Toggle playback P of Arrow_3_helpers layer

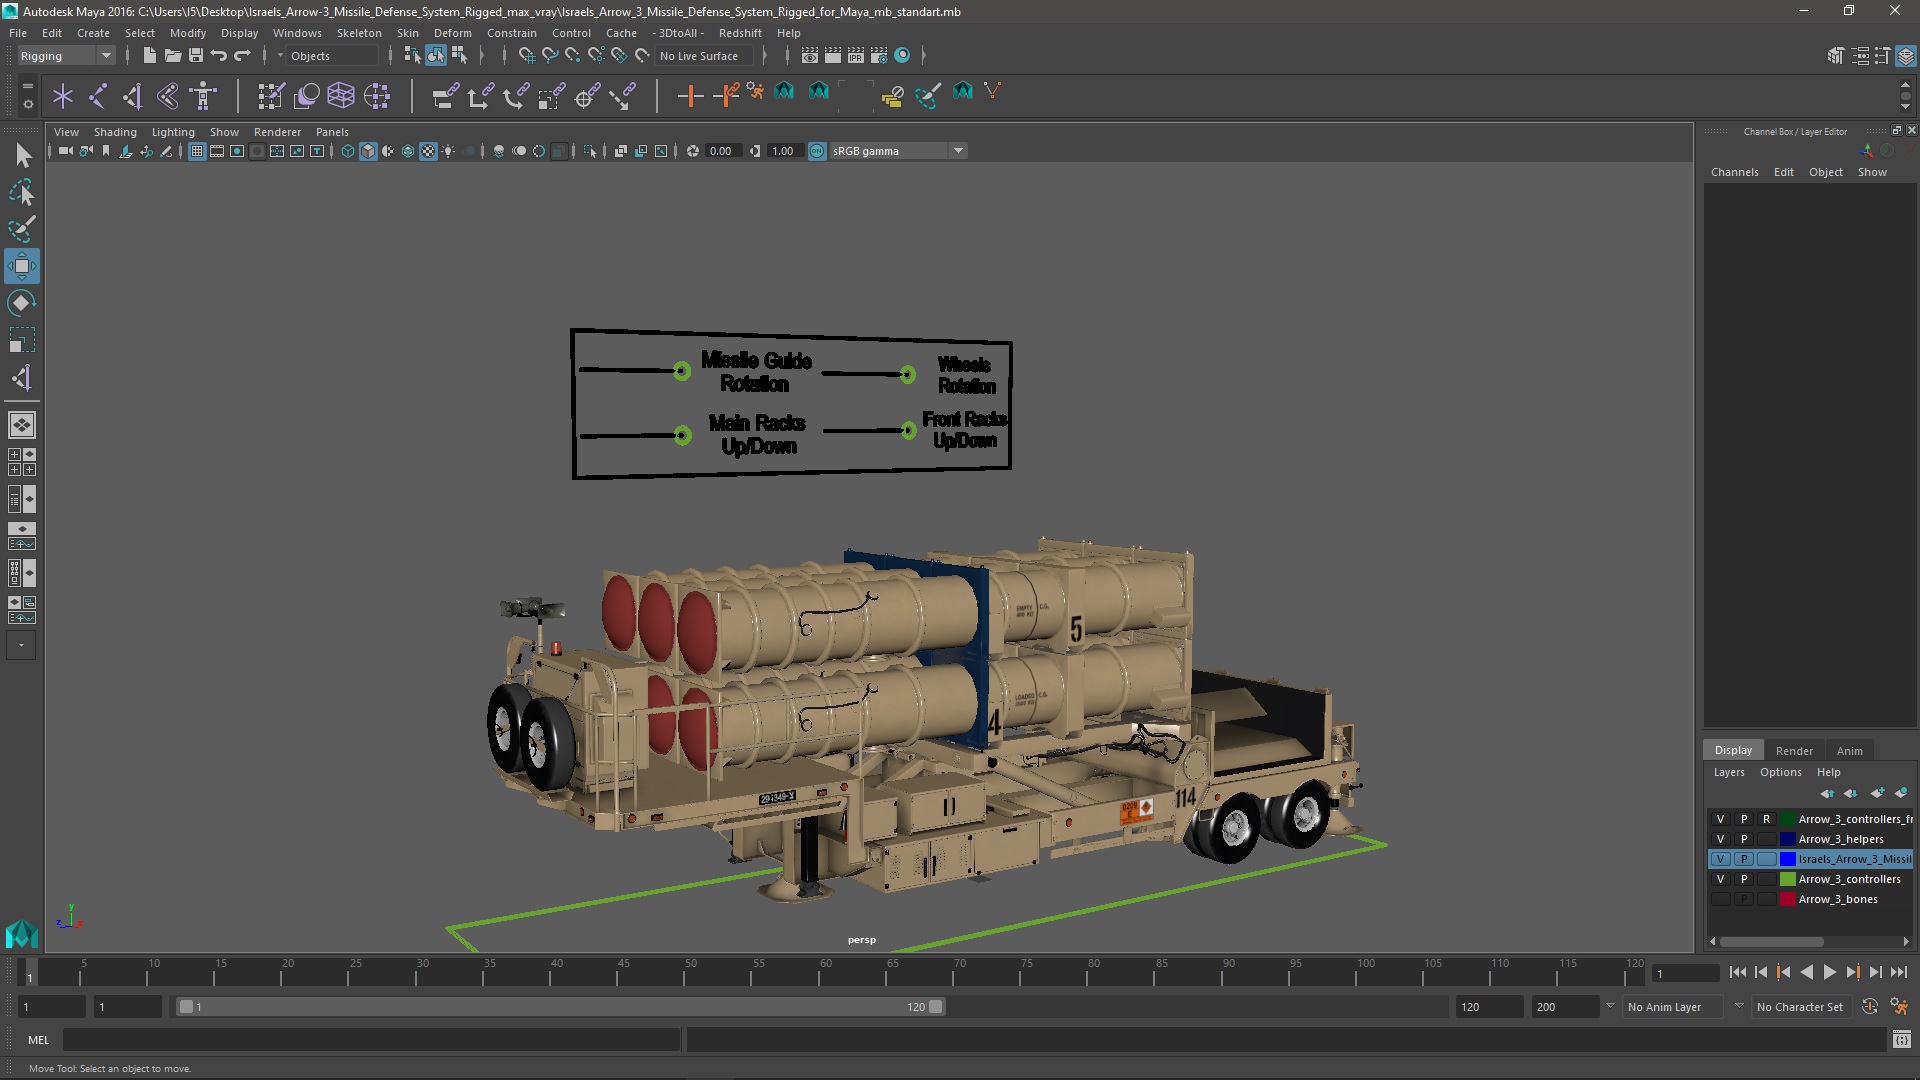point(1744,839)
